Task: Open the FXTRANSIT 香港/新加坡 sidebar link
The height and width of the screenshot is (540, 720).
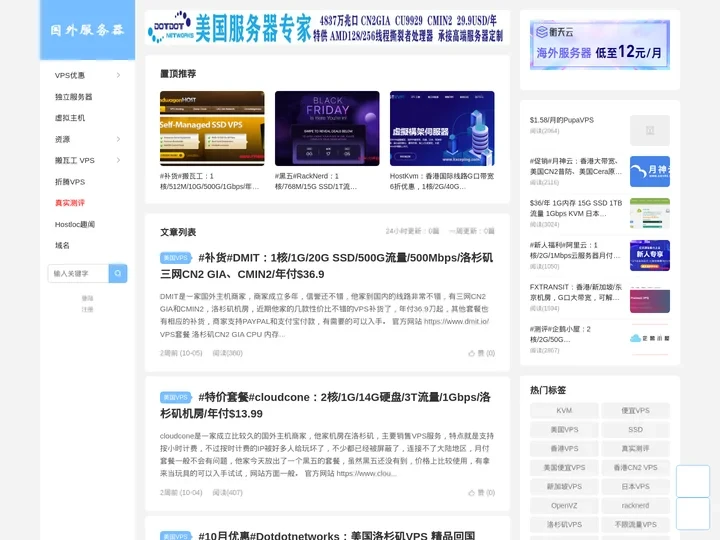Action: (x=576, y=292)
